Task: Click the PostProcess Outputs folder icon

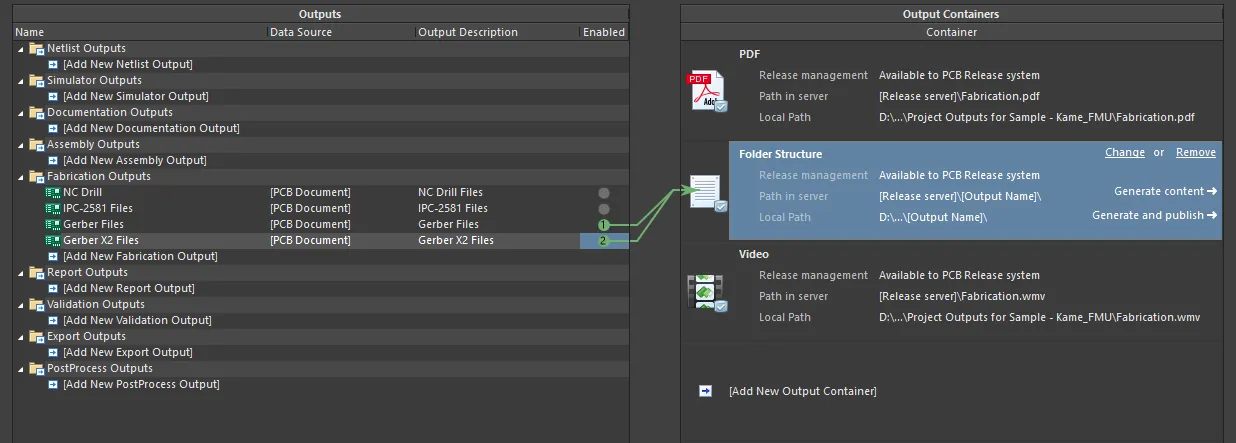Action: (38, 368)
